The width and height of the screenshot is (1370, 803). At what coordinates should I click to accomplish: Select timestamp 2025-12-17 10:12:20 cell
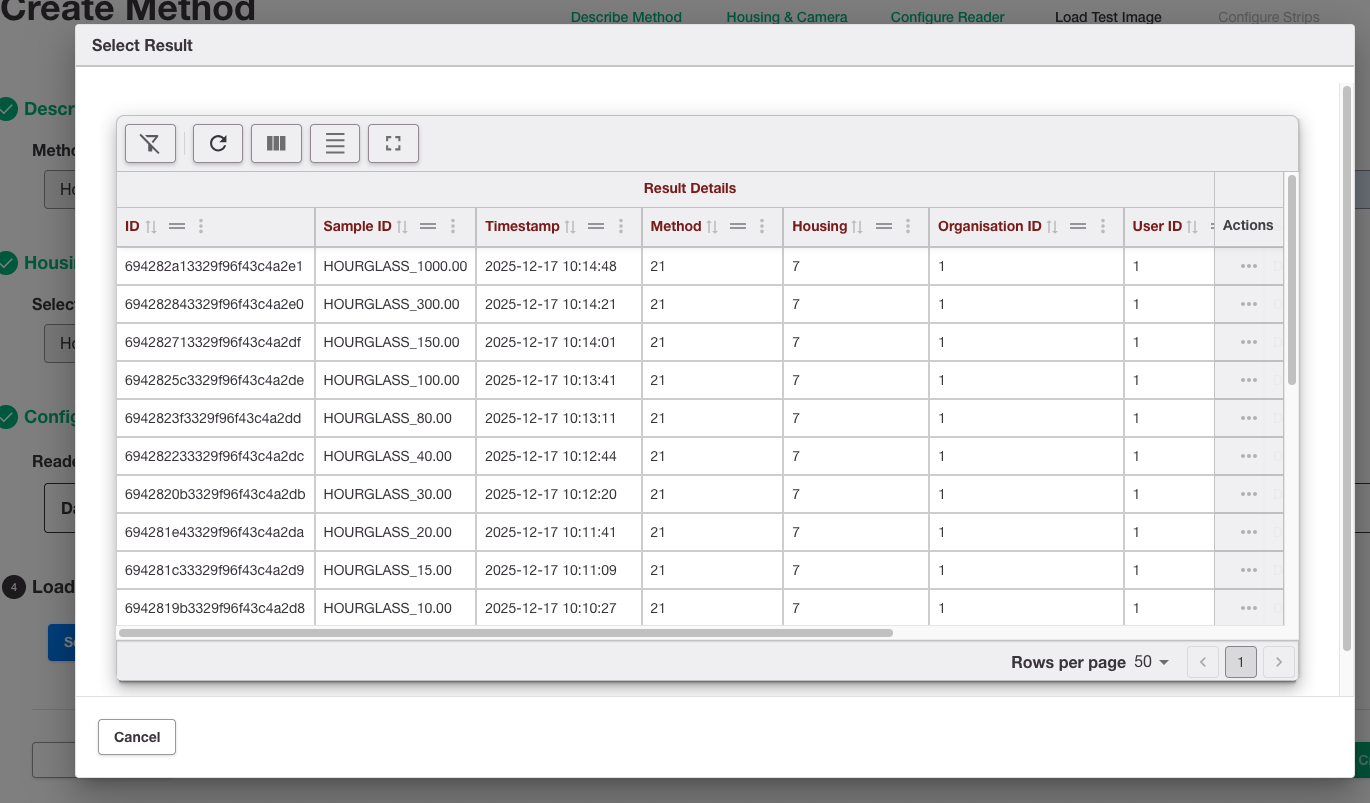coord(559,494)
